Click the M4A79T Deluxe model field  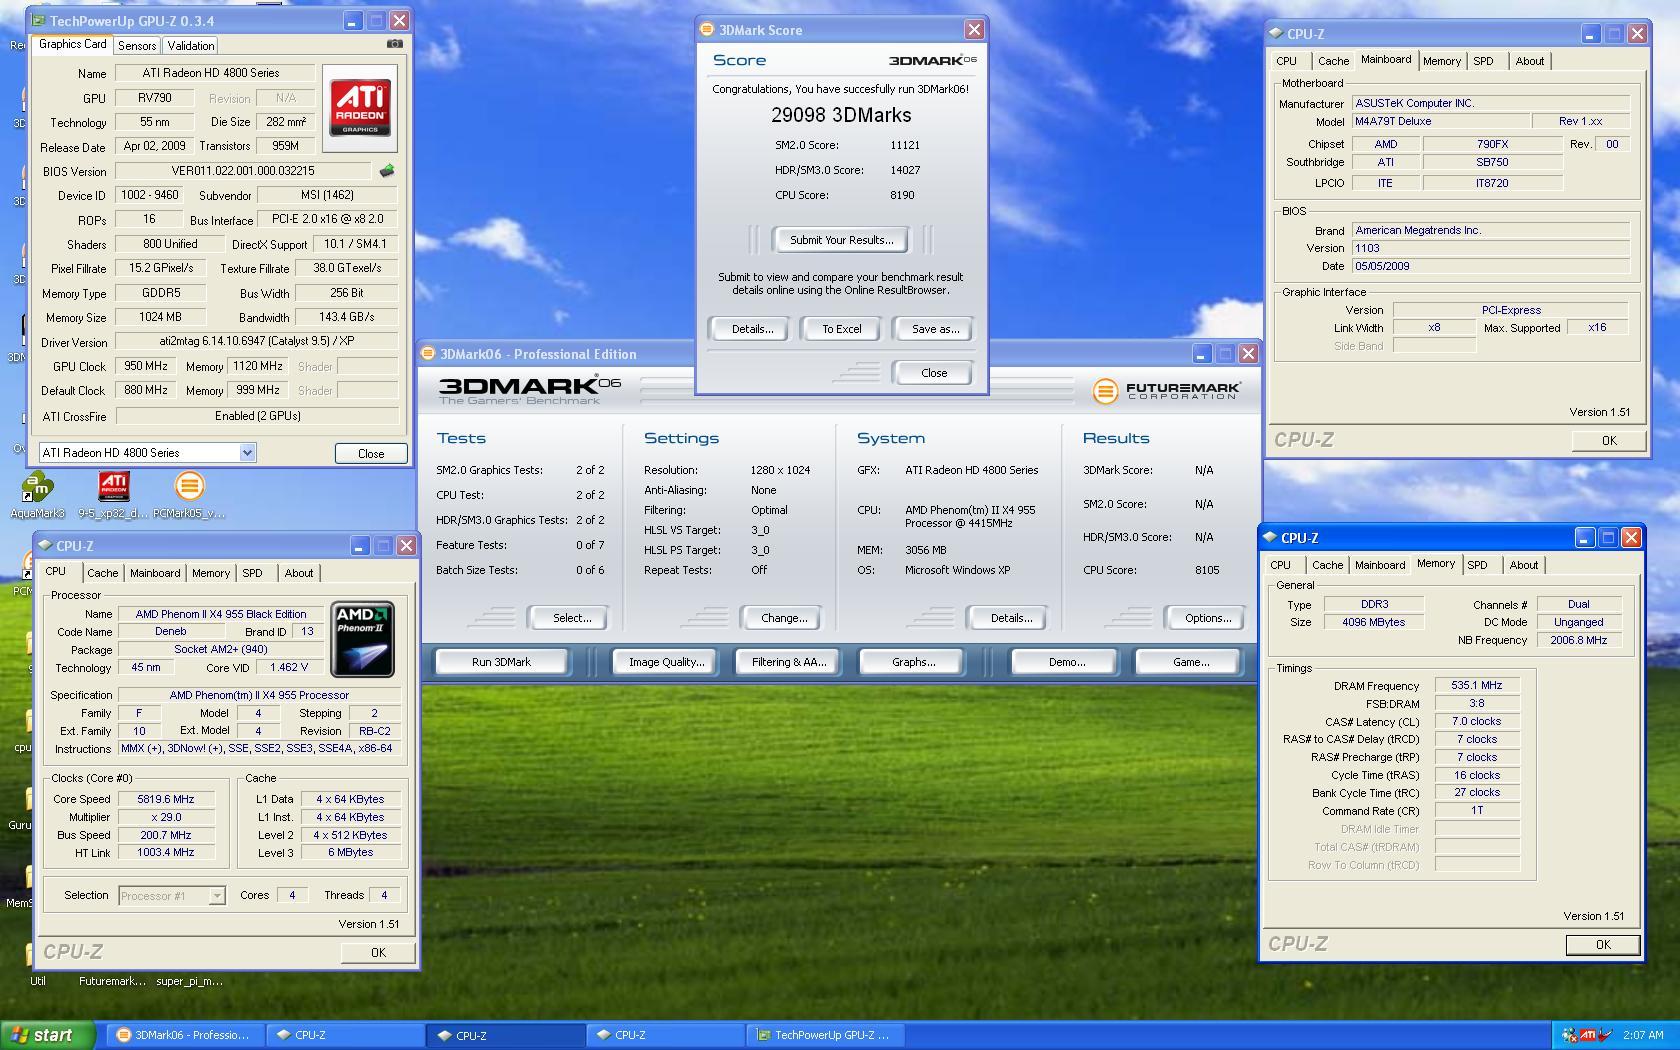(1441, 121)
